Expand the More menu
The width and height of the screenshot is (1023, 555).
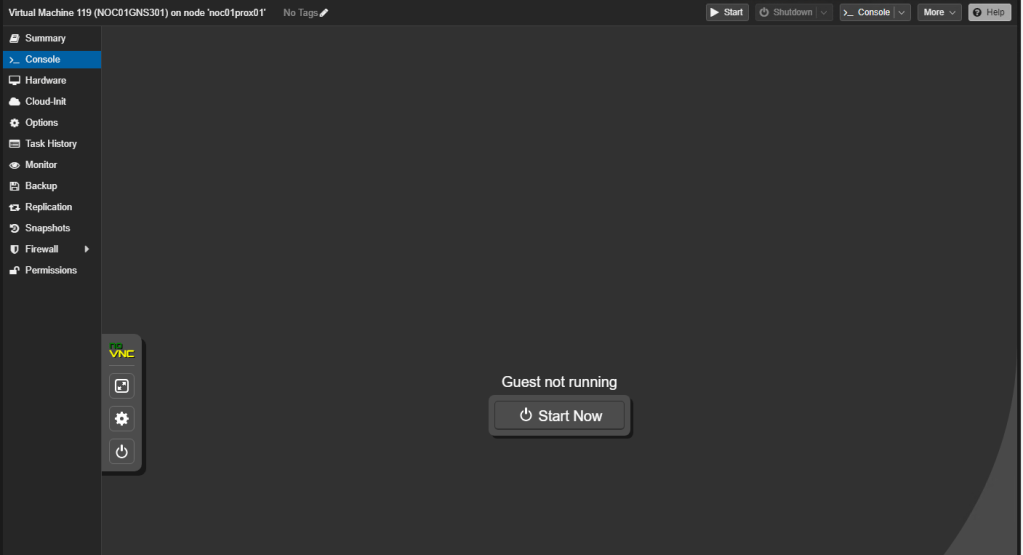[939, 12]
